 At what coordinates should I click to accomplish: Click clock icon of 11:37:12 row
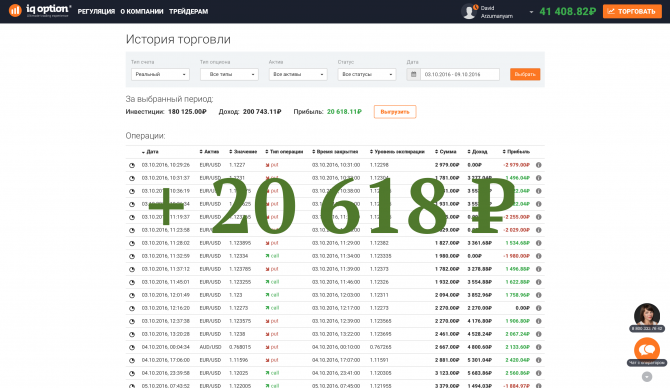point(132,269)
